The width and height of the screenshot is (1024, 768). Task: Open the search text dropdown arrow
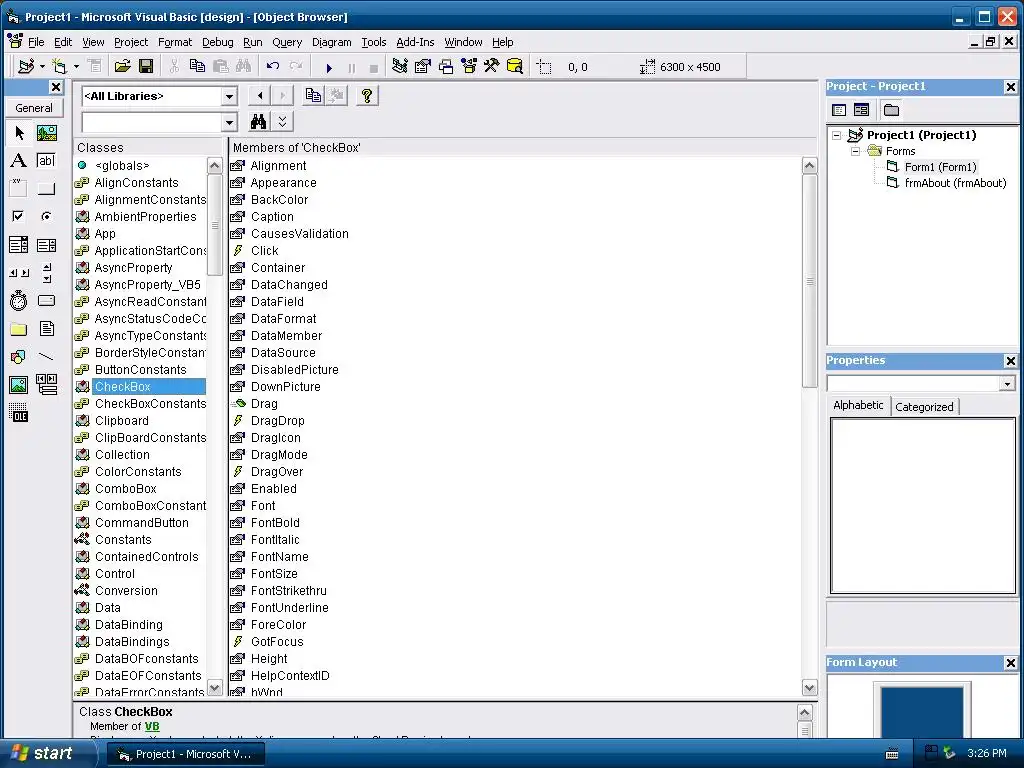[229, 122]
